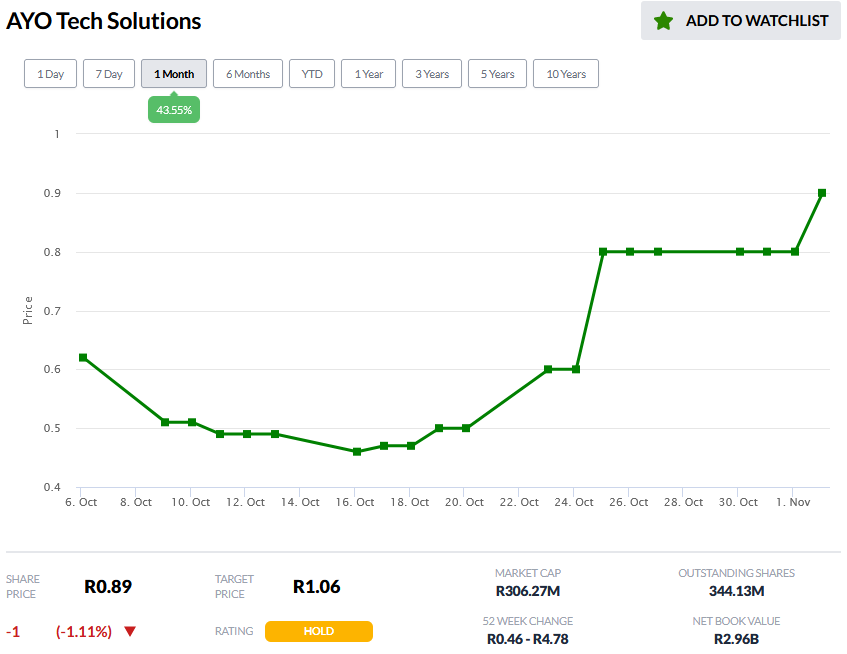Click the R306.27M market cap value
This screenshot has width=847, height=654.
(x=528, y=591)
